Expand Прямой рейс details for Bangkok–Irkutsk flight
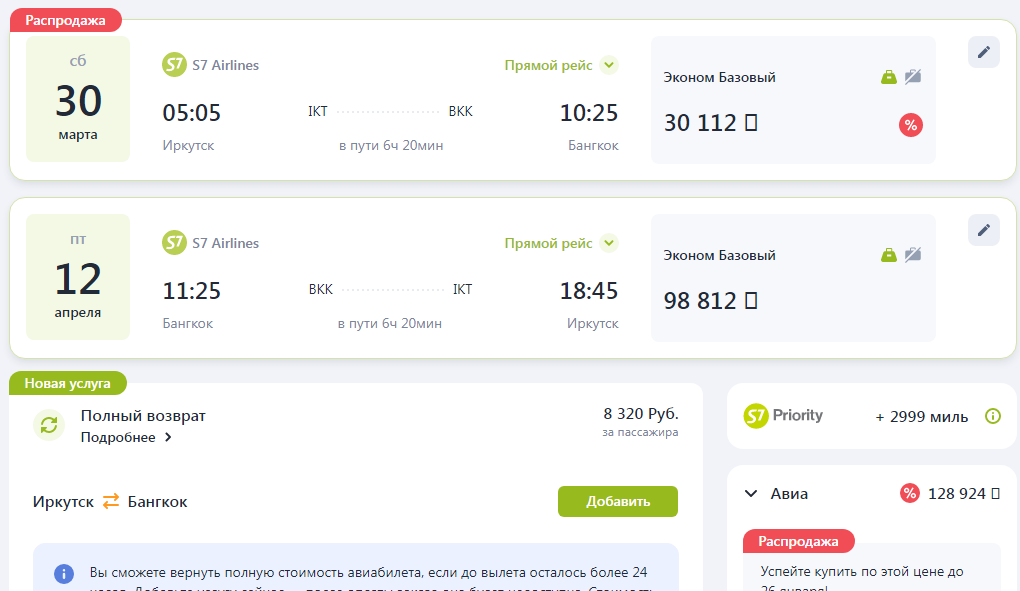1020x591 pixels. click(x=609, y=243)
